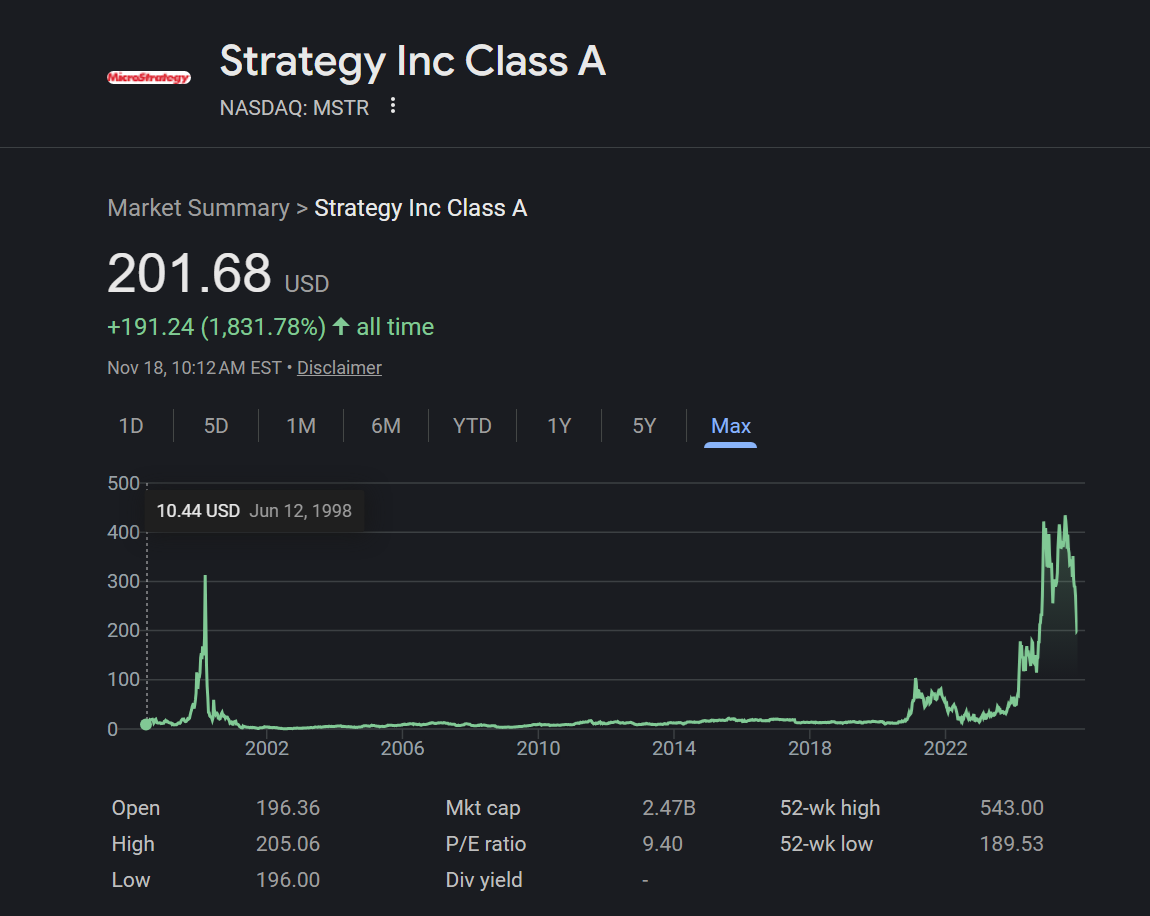Click the 10.44 USD Jun 12, 1998 tooltip
Screen dimensions: 1150x916
pyautogui.click(x=254, y=511)
